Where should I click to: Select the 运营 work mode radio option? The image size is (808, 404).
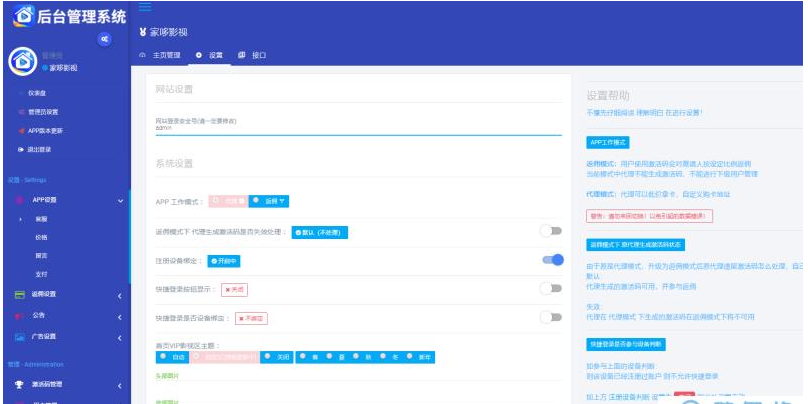[x=270, y=201]
